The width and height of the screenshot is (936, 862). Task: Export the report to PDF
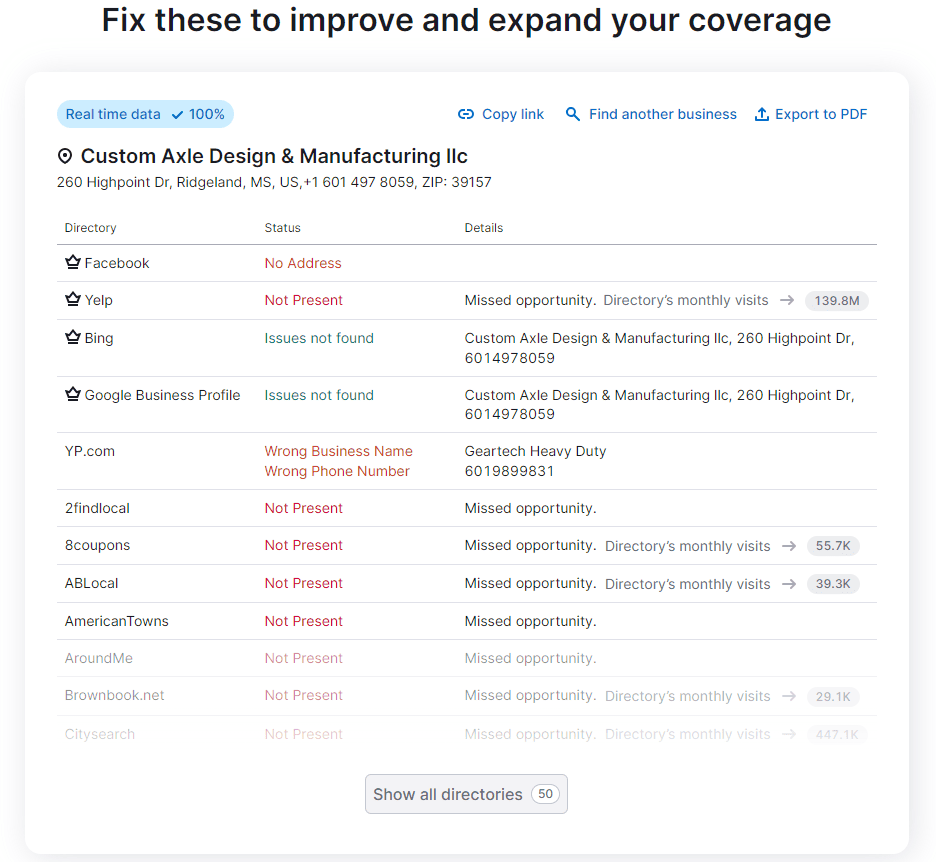pyautogui.click(x=811, y=114)
